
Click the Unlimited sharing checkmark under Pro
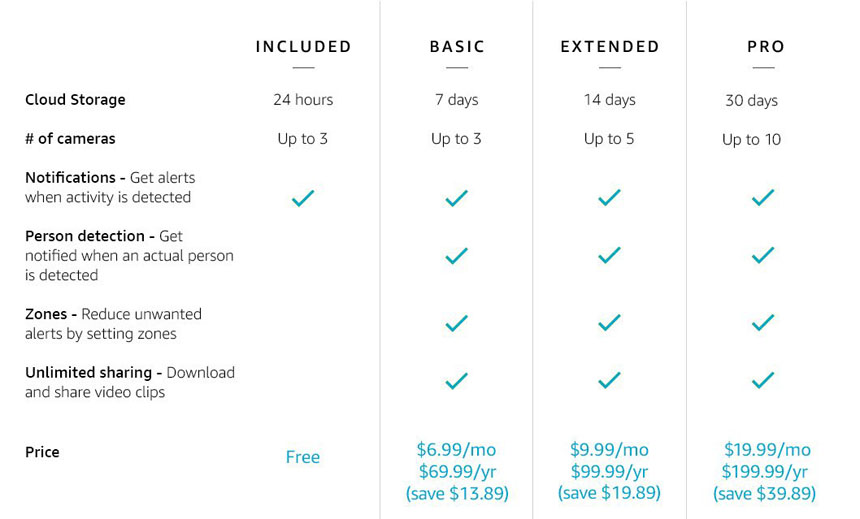point(763,380)
